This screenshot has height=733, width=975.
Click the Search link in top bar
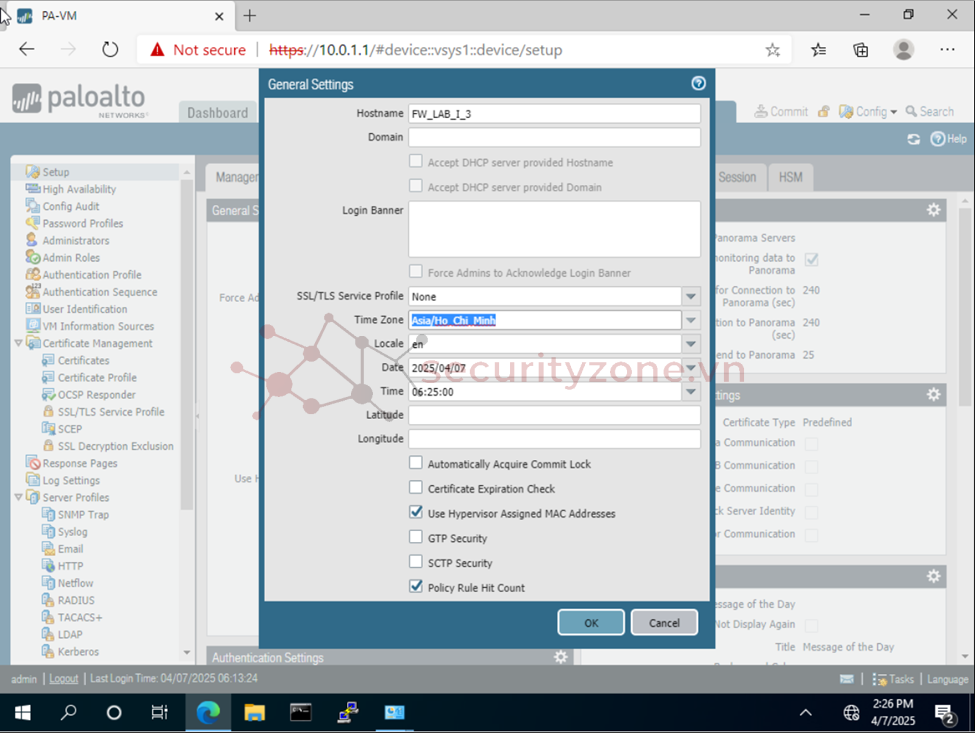pos(930,112)
